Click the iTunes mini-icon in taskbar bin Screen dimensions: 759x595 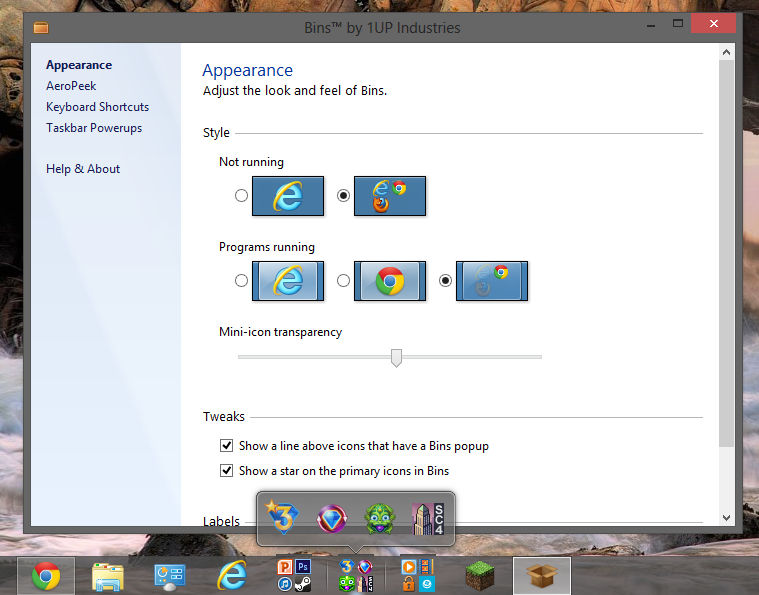tap(285, 584)
